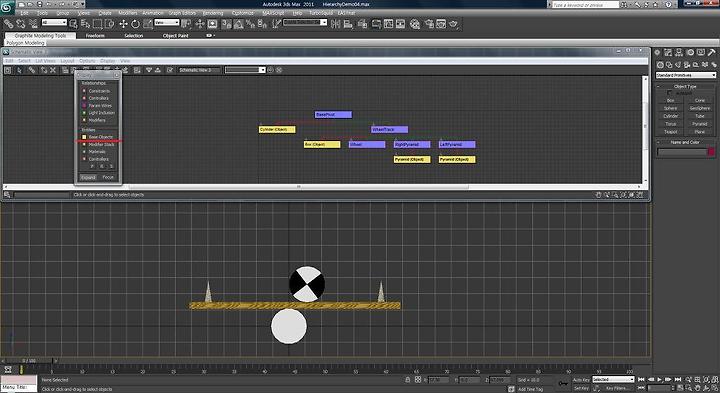Screen dimensions: 720x393
Task: Open the Motion command panel tab
Action: pyautogui.click(x=690, y=53)
